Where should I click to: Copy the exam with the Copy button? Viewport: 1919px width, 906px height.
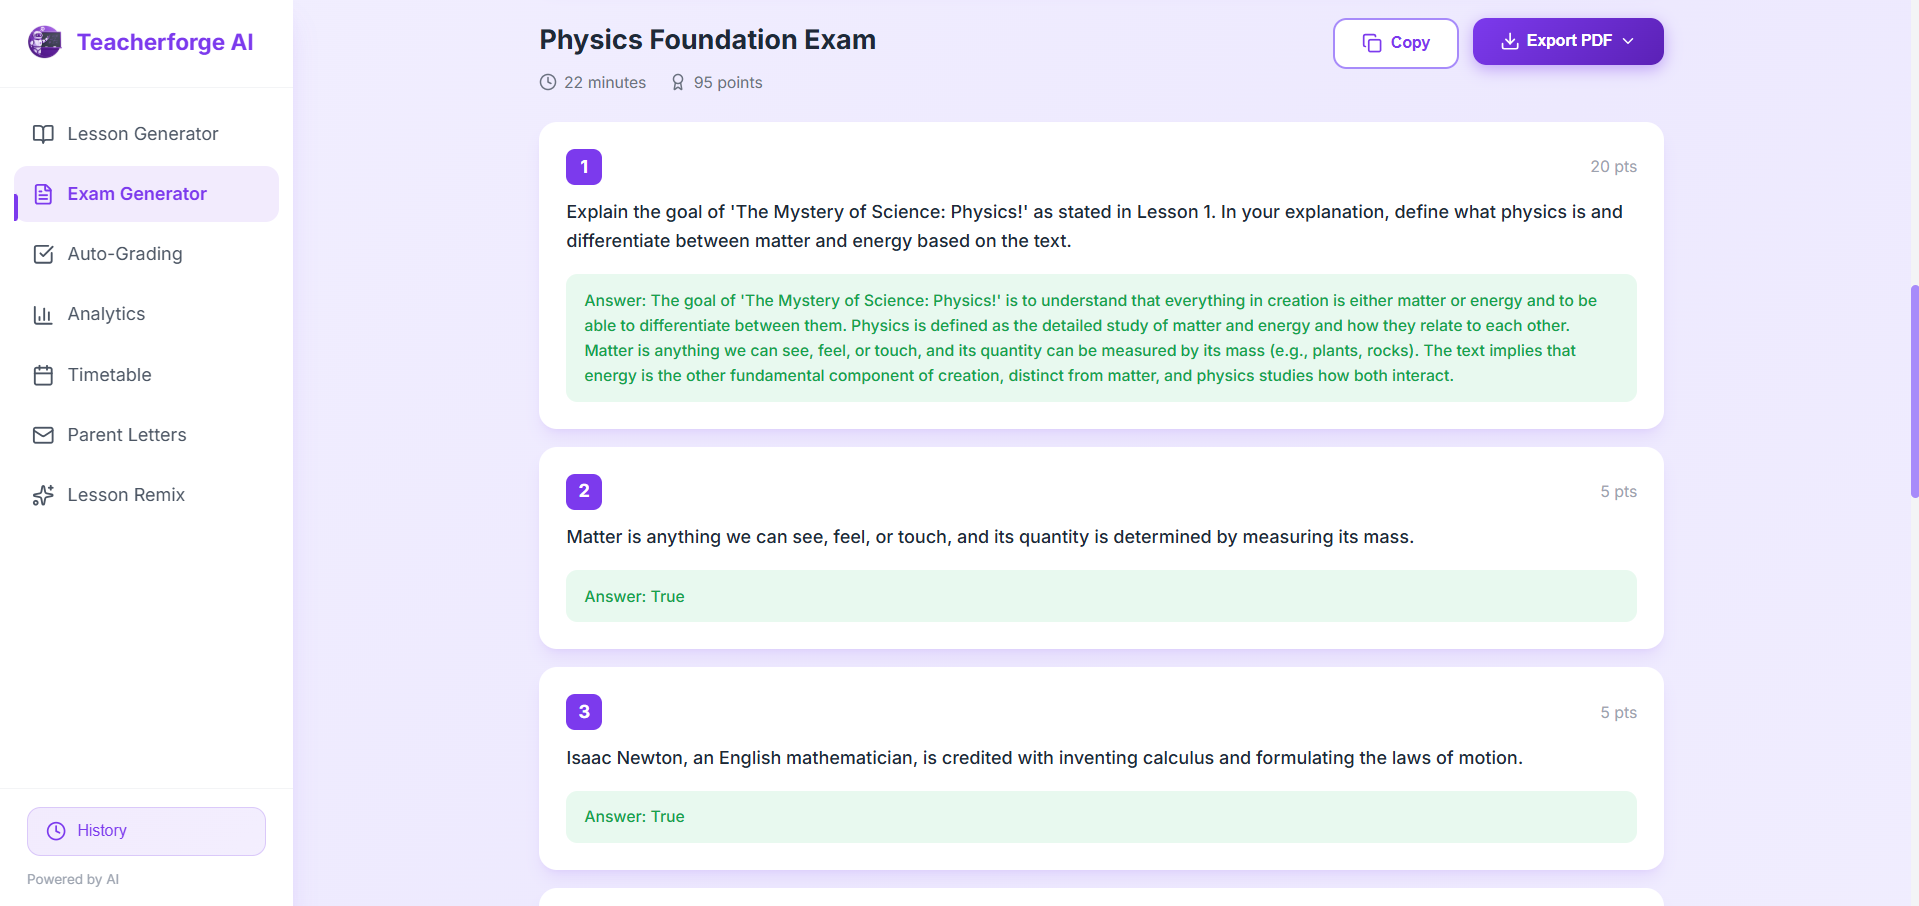(x=1395, y=43)
